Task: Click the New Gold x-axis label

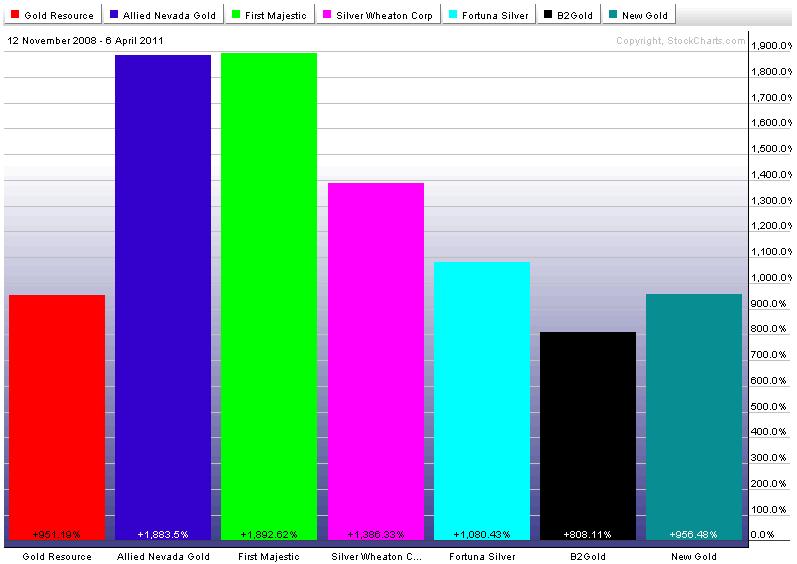Action: 694,556
